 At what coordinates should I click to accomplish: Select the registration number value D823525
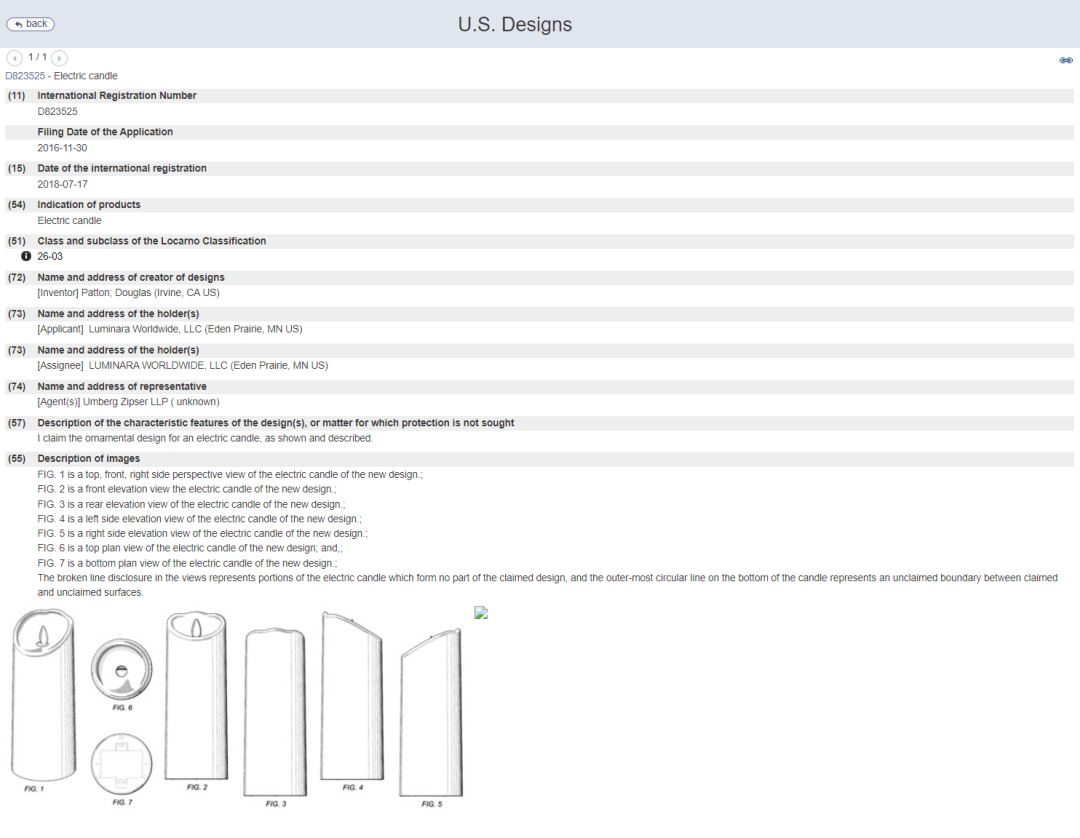[57, 112]
